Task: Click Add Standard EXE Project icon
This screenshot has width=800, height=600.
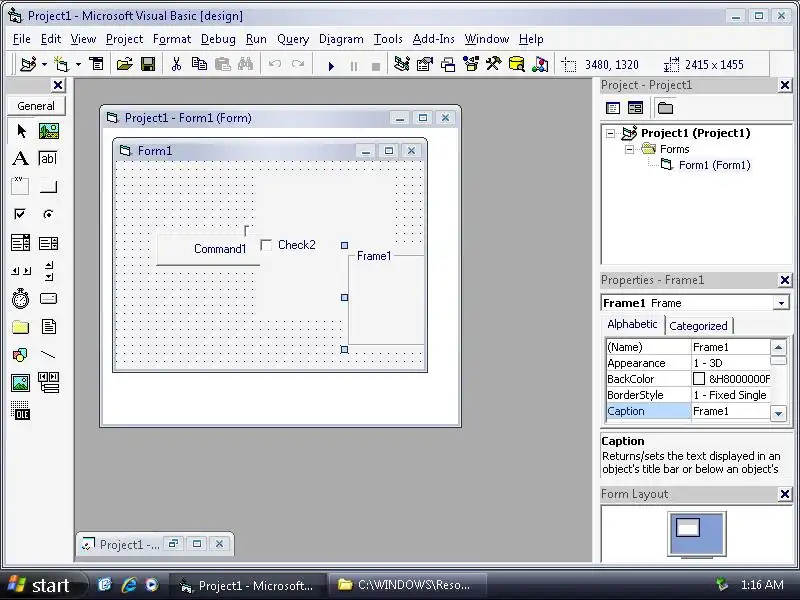Action: [28, 64]
